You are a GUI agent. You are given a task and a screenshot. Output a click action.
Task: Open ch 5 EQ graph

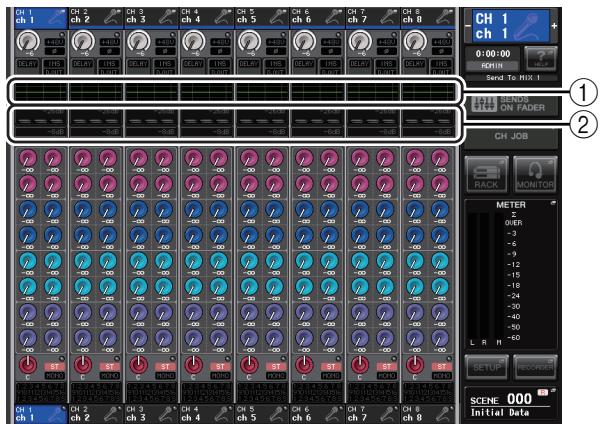(262, 92)
